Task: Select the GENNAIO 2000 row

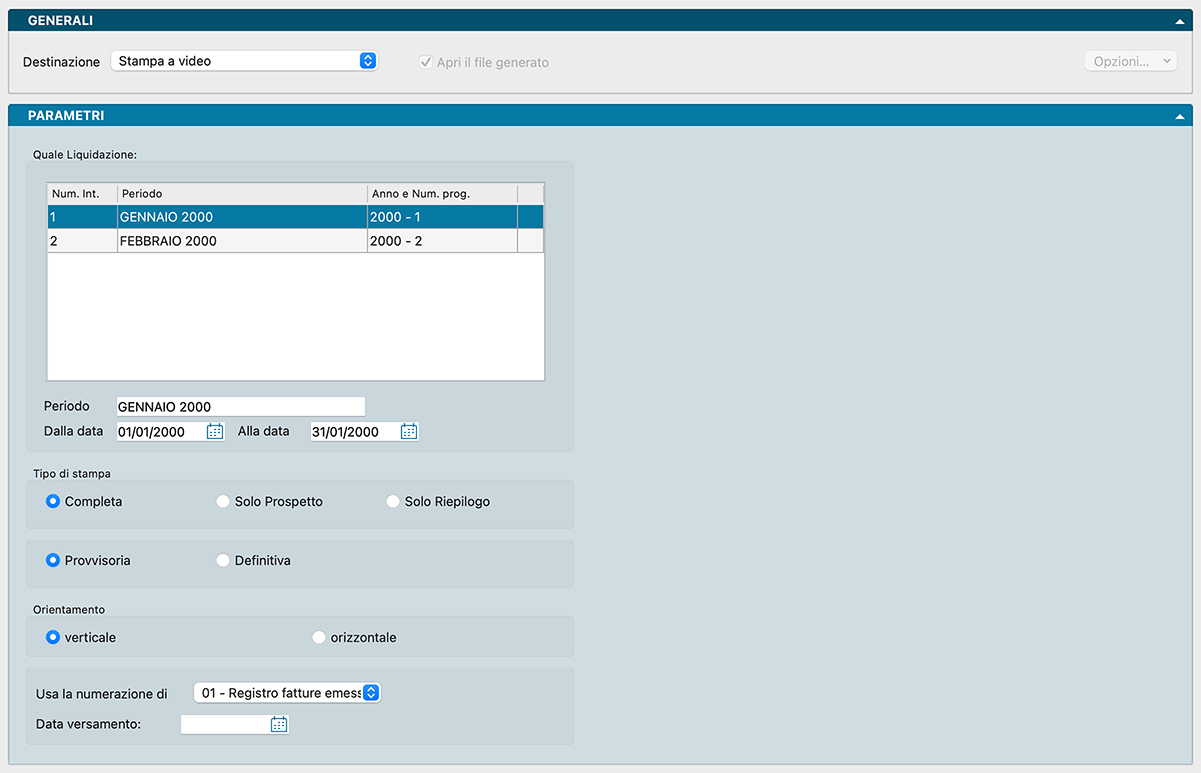Action: [240, 217]
